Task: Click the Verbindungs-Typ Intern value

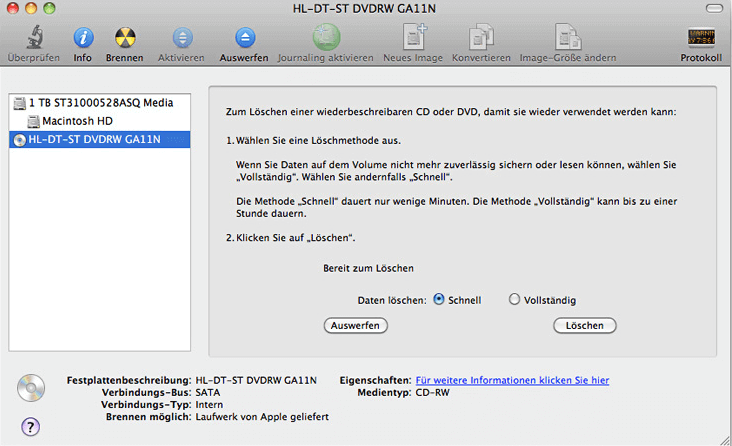Action: (209, 404)
